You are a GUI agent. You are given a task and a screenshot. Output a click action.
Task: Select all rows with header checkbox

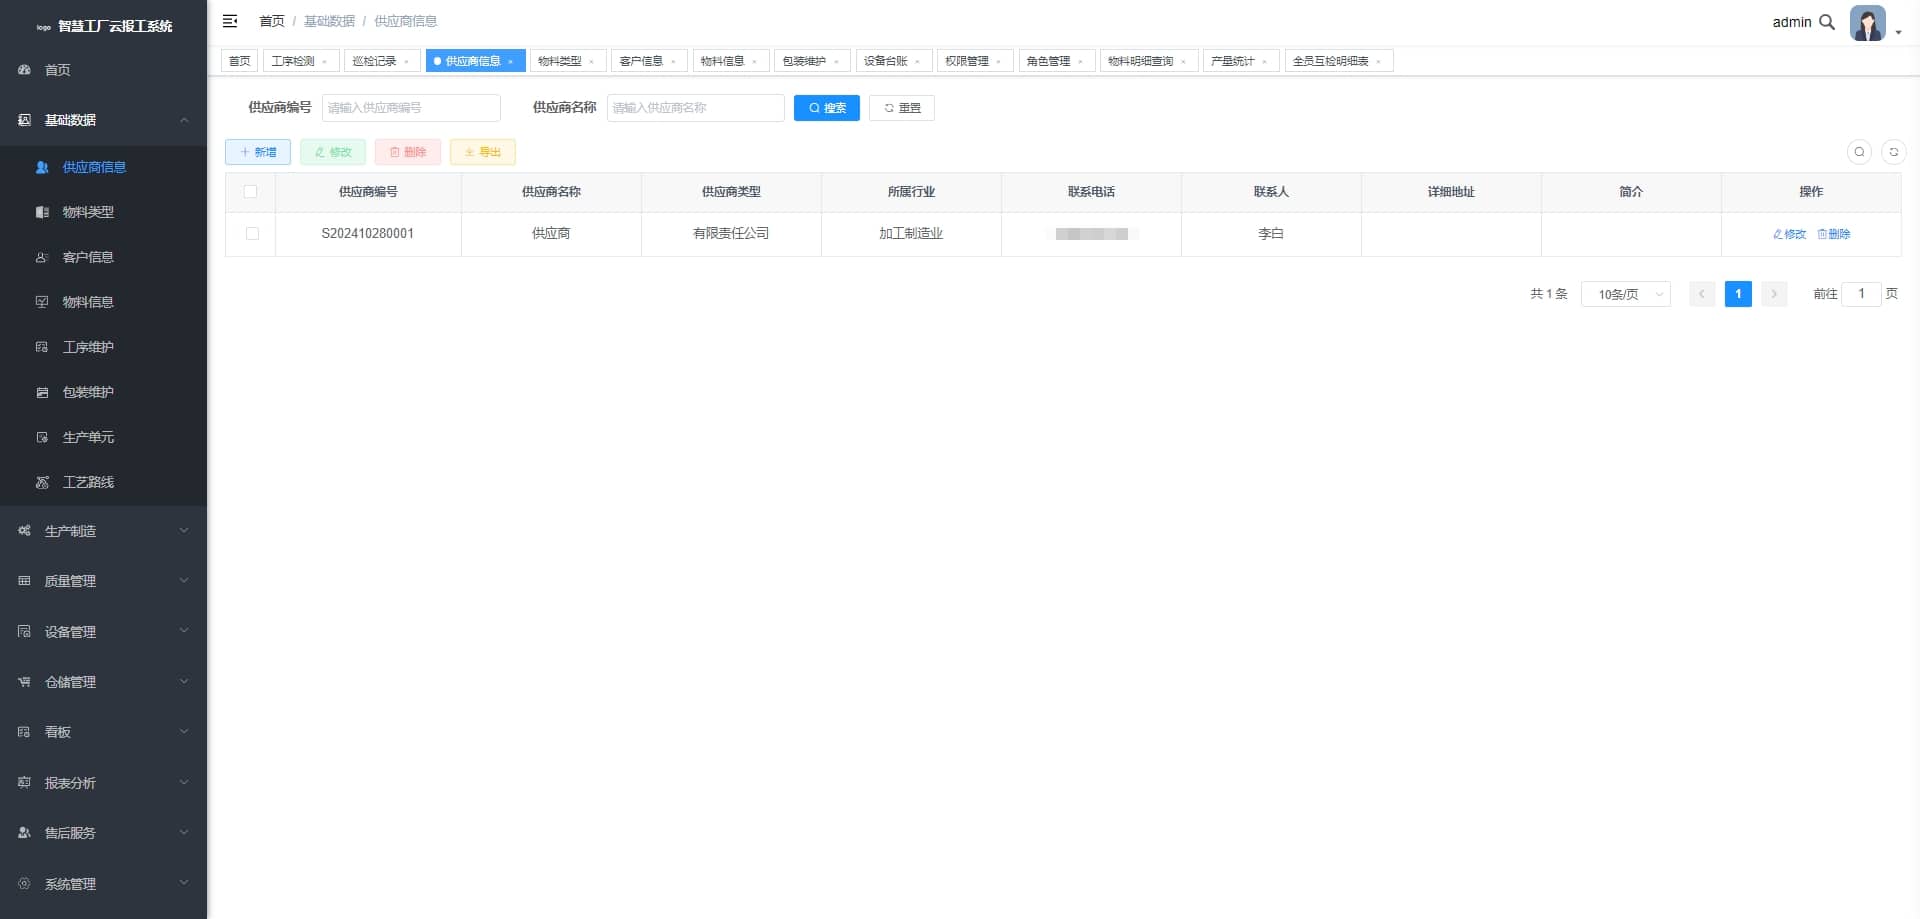click(251, 192)
